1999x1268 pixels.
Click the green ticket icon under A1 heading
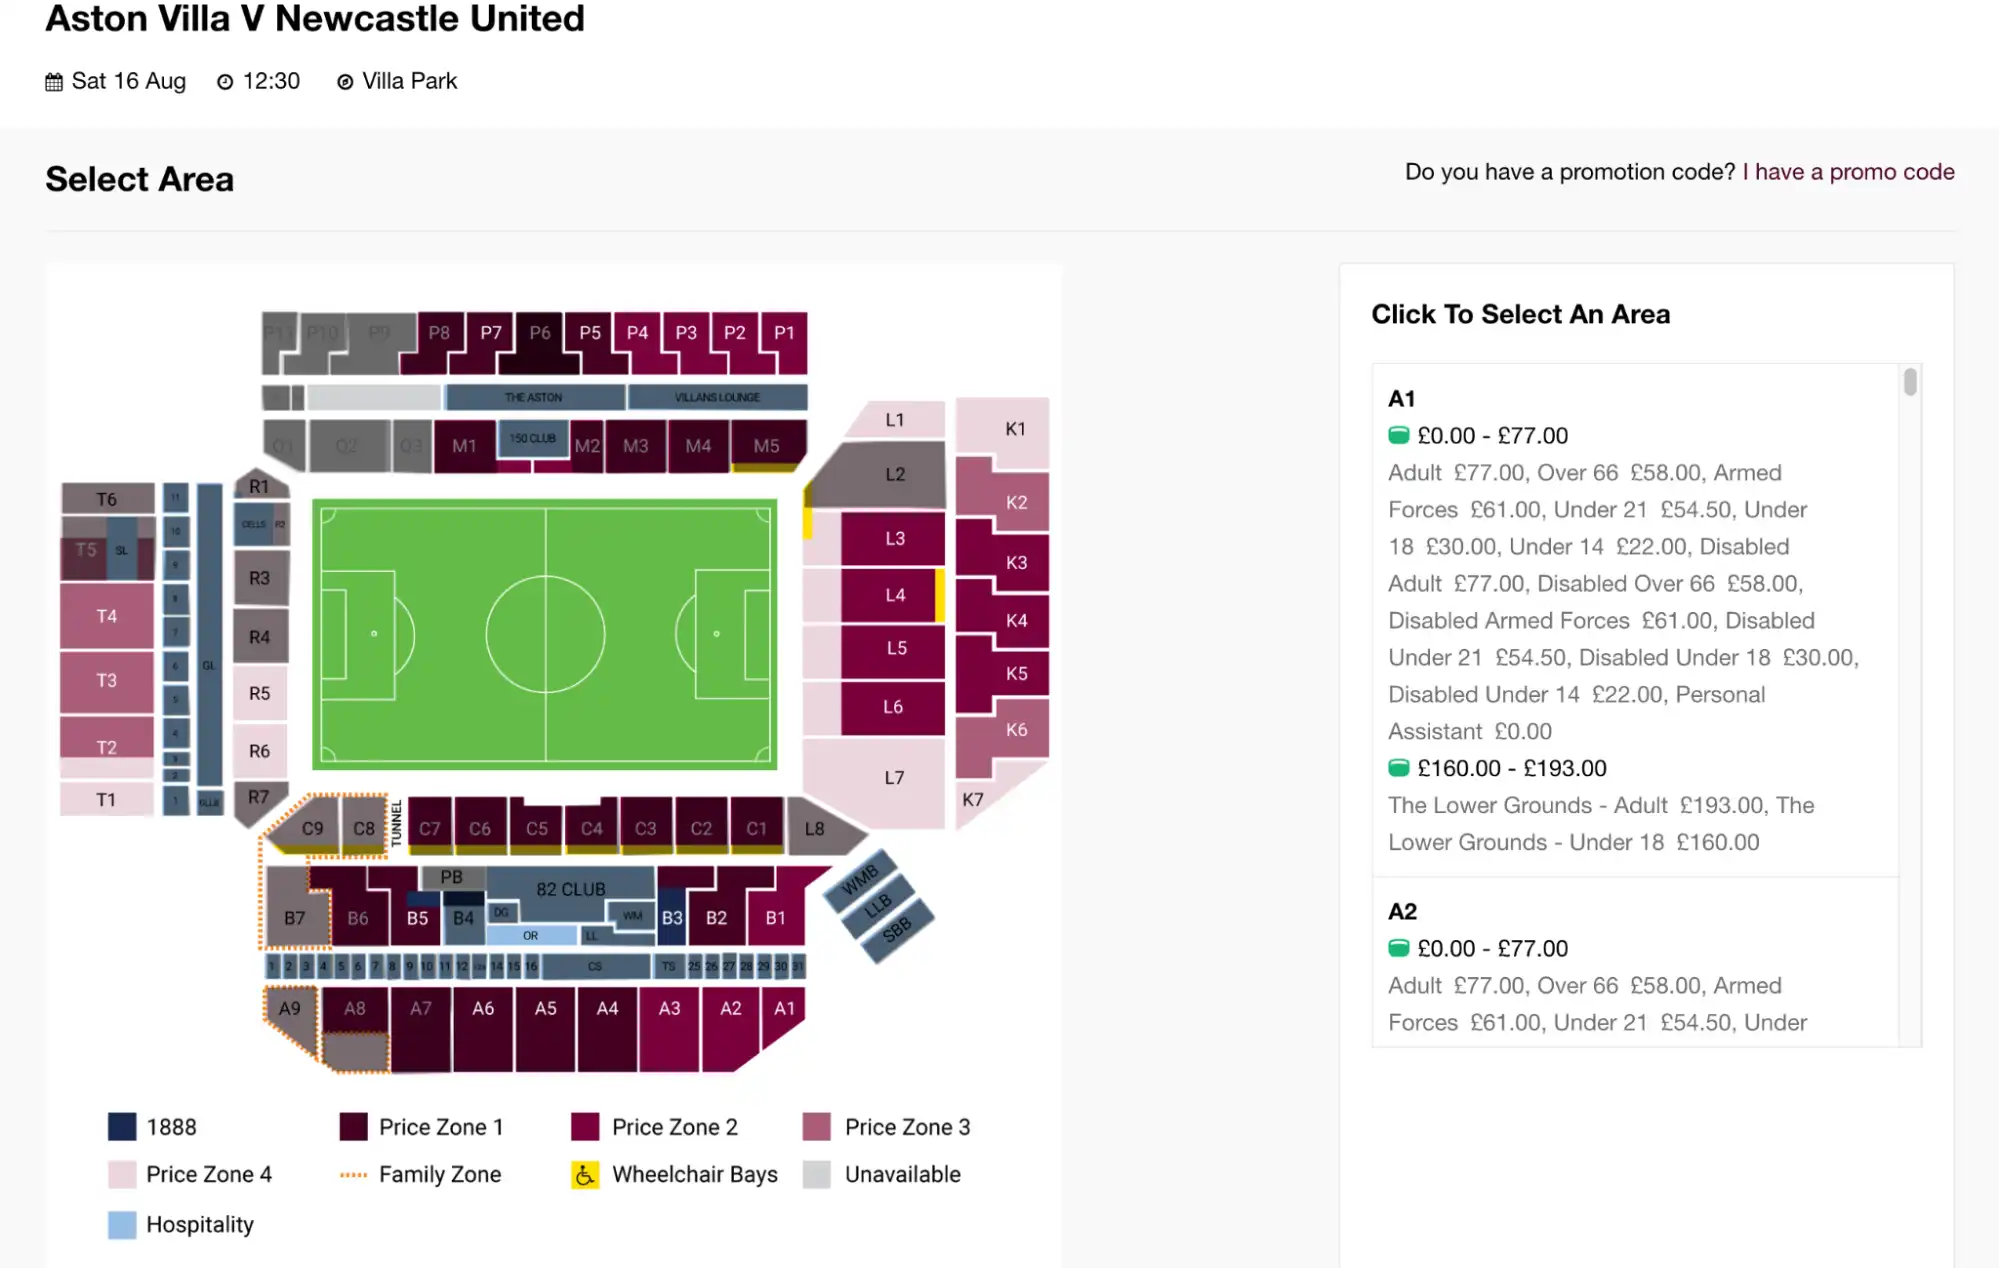(1399, 435)
